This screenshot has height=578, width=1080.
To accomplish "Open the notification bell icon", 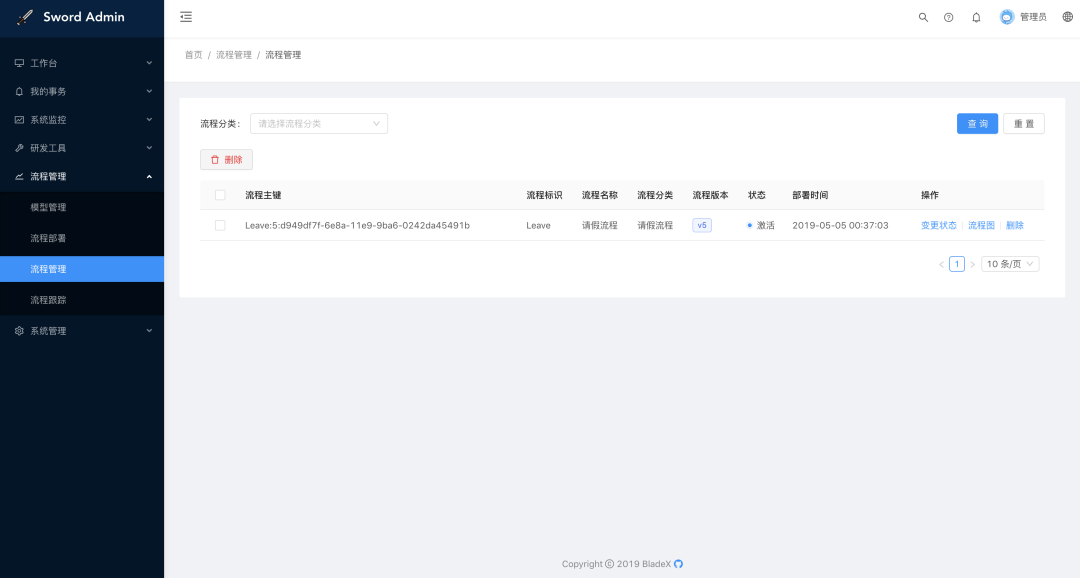I will (x=976, y=16).
